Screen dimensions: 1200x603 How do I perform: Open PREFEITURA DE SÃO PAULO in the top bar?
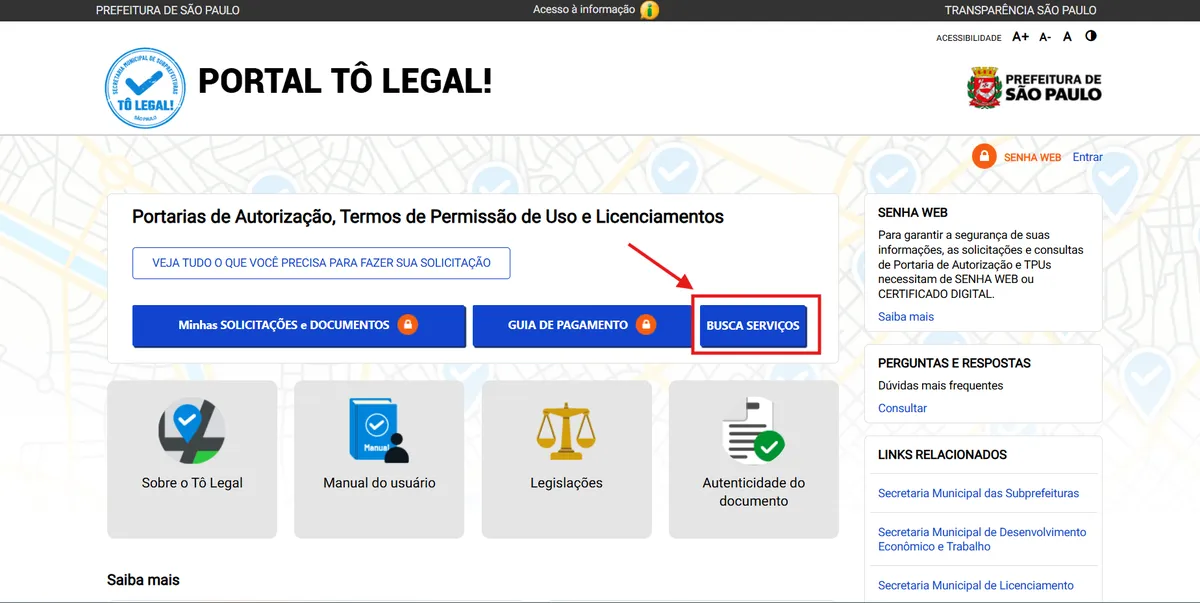(x=167, y=10)
